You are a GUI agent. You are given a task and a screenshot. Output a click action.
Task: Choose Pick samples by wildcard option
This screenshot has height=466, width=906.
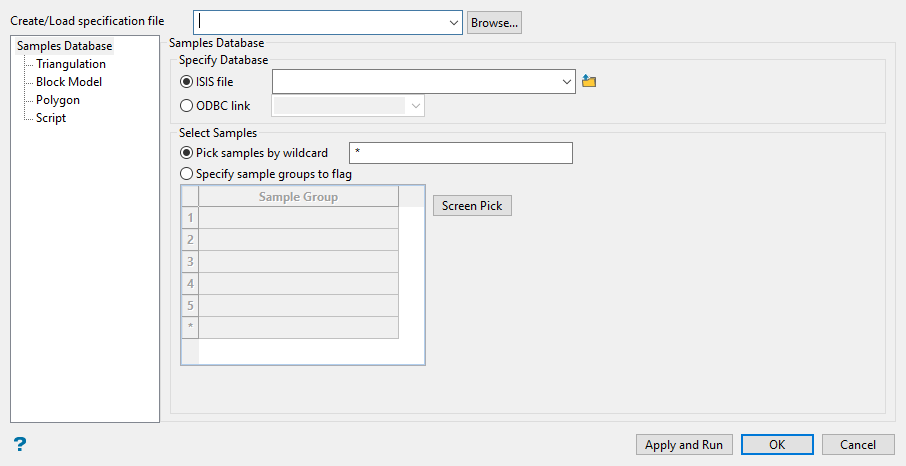186,153
